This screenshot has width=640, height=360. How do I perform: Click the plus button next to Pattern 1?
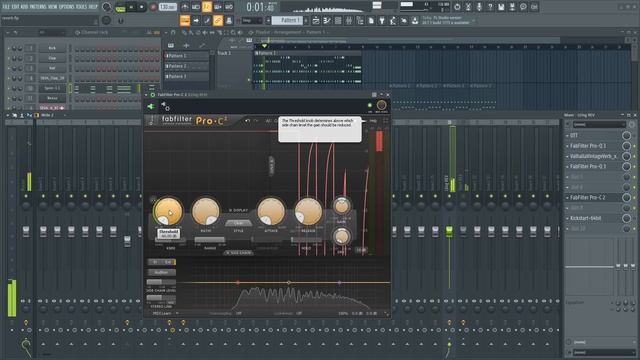pos(306,20)
